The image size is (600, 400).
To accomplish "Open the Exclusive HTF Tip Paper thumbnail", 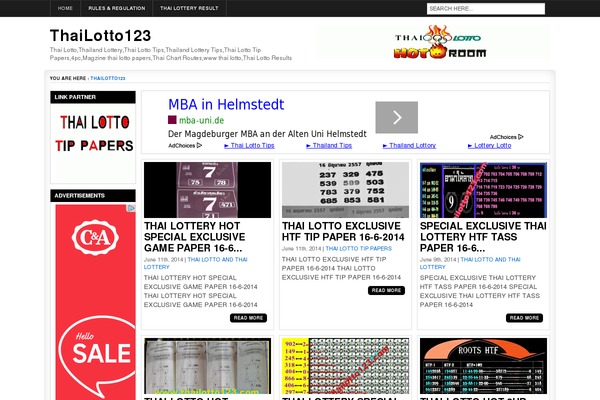I will pos(345,190).
